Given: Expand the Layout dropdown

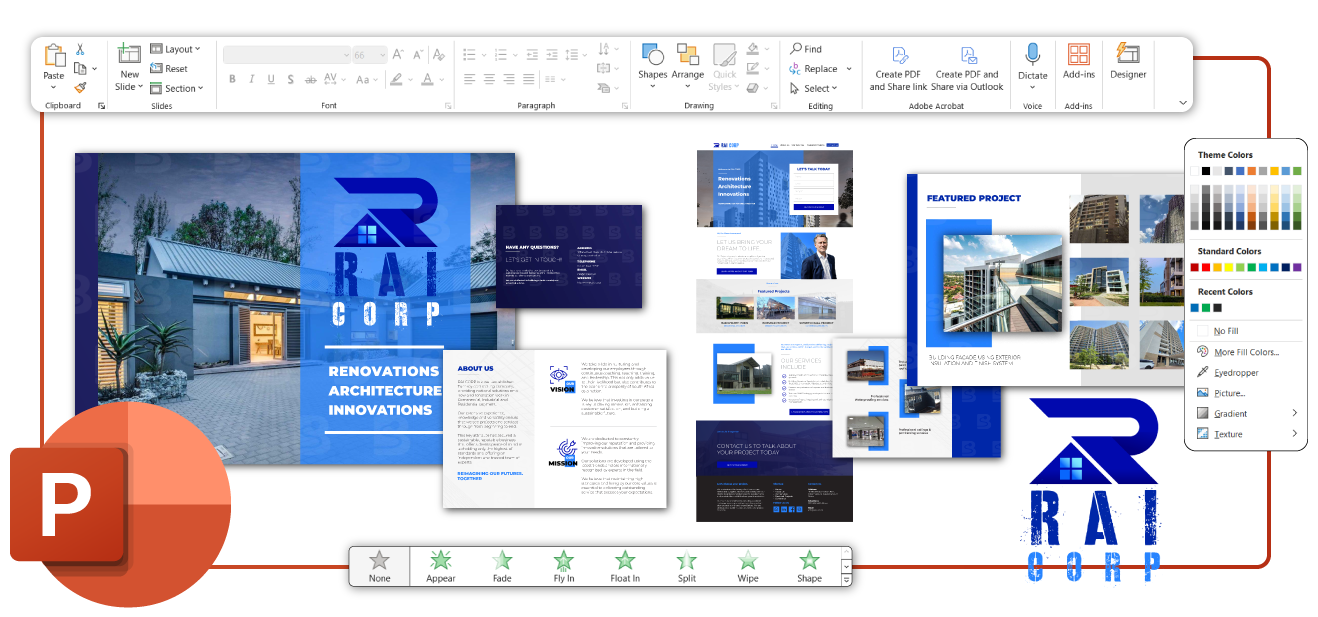Looking at the screenshot, I should pyautogui.click(x=175, y=49).
